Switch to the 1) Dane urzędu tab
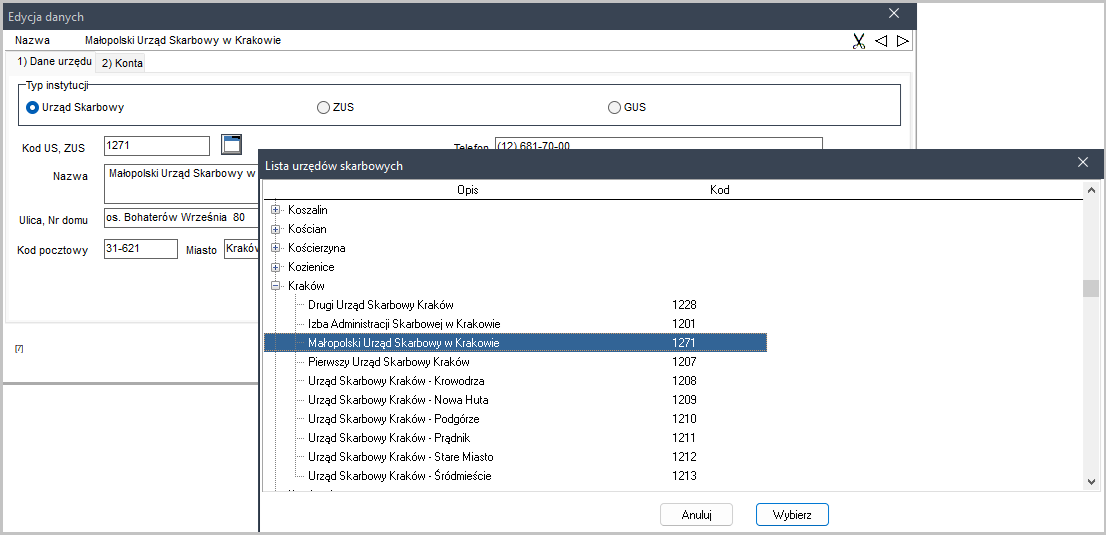The height and width of the screenshot is (535, 1106). 54,62
